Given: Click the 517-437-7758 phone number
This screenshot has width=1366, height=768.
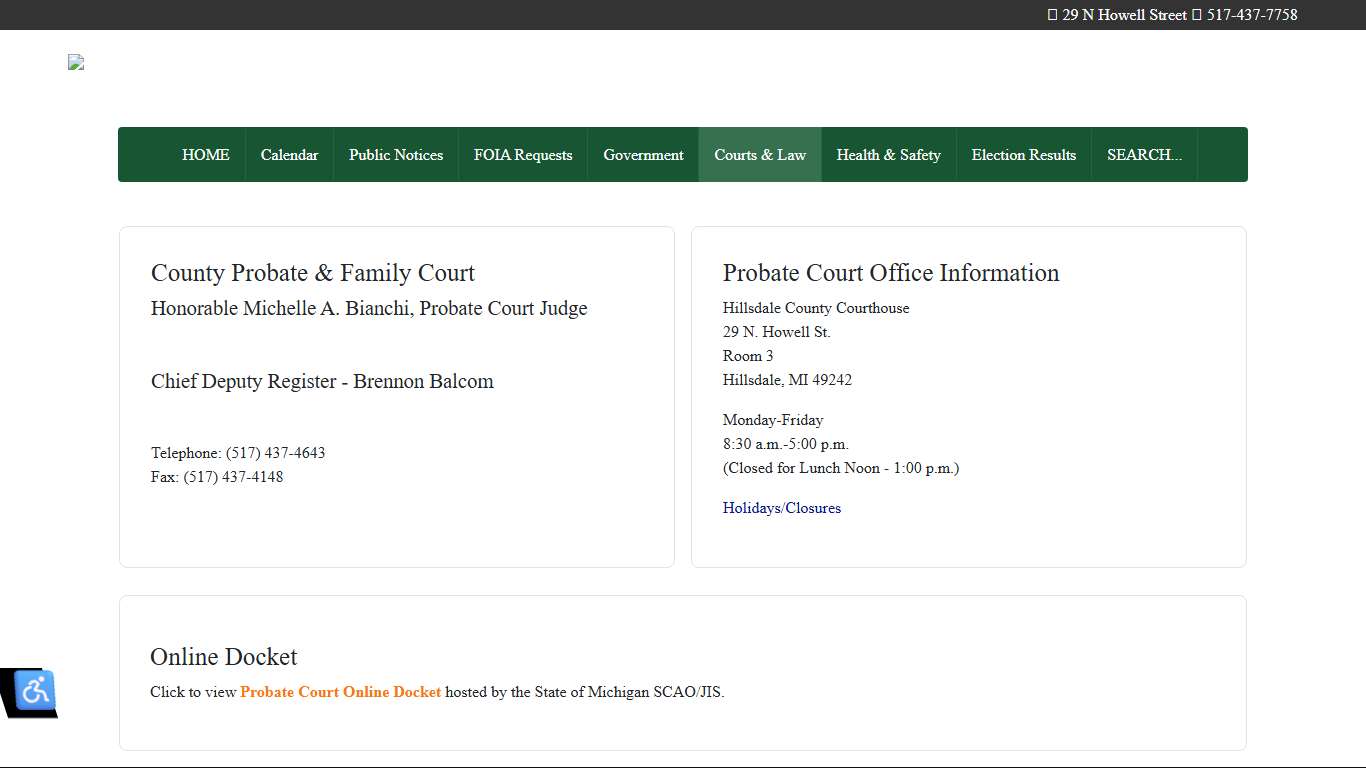Looking at the screenshot, I should pyautogui.click(x=1251, y=15).
